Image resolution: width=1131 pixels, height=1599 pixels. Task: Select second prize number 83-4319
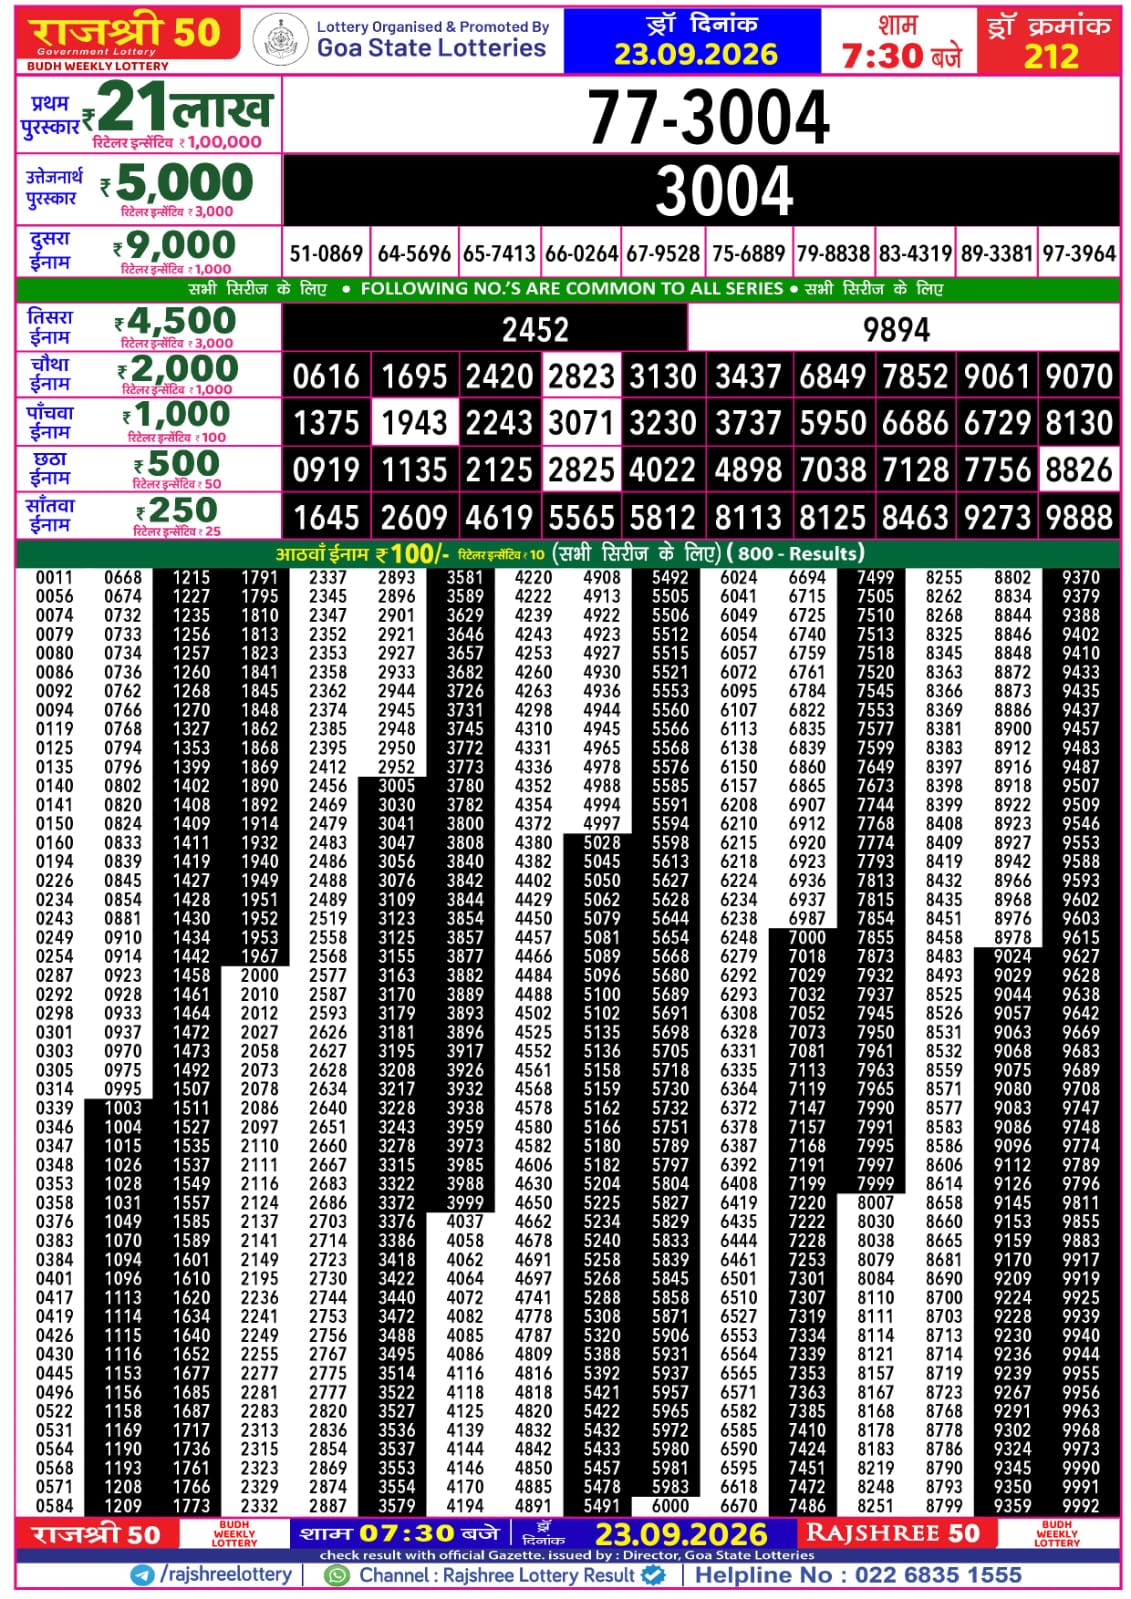click(915, 254)
